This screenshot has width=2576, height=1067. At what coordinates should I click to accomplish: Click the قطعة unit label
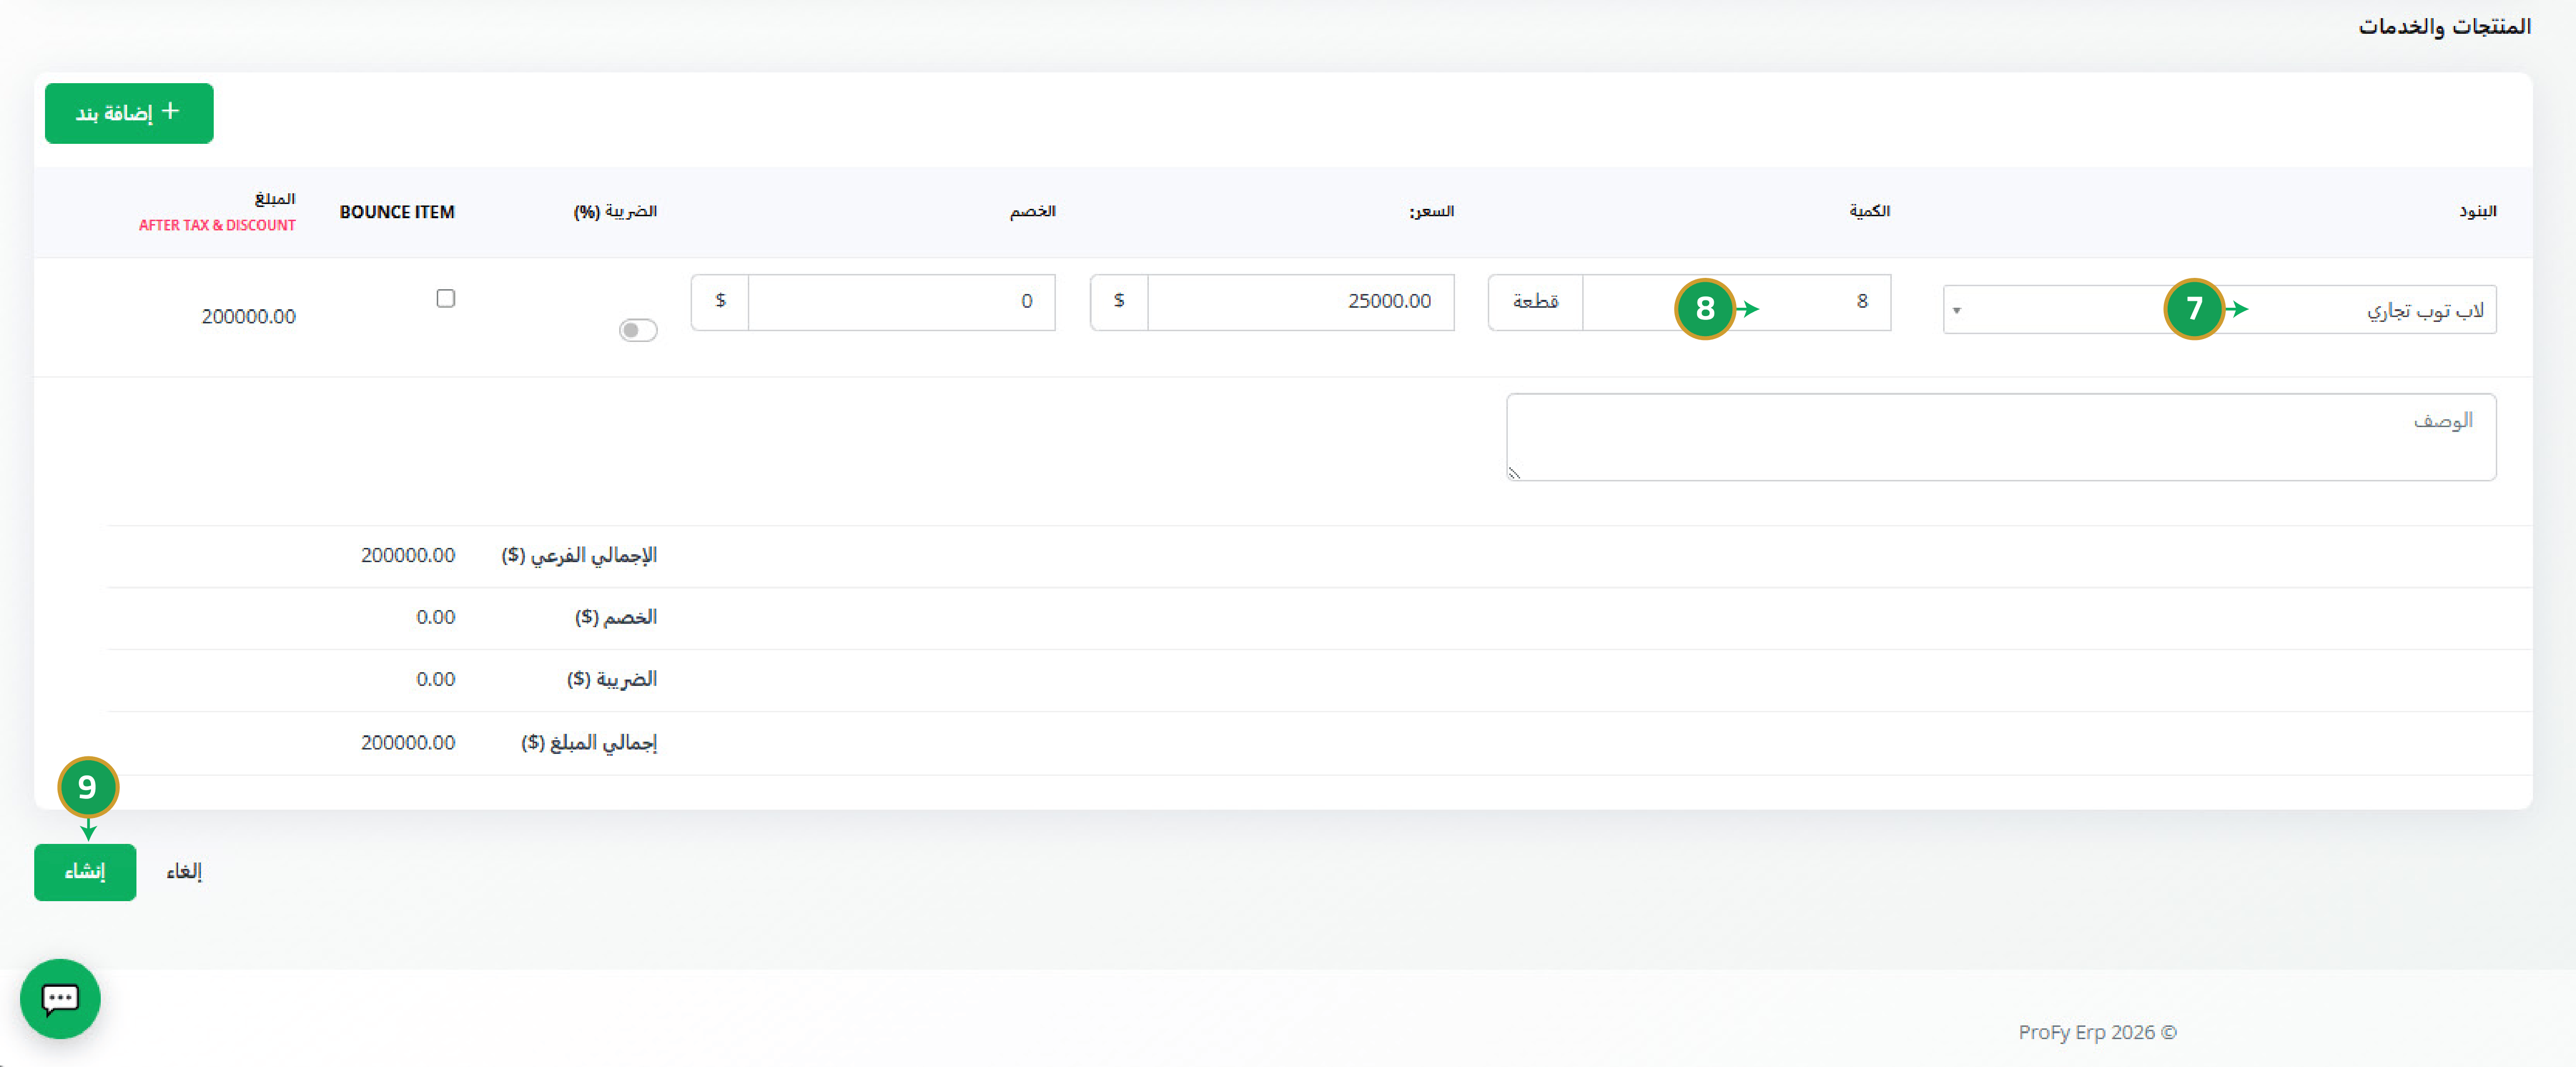[1535, 302]
